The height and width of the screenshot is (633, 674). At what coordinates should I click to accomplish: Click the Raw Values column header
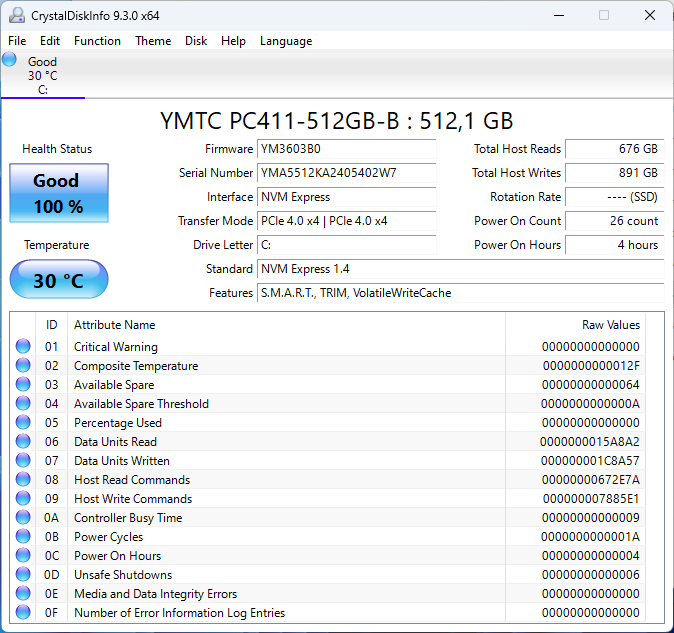[610, 325]
